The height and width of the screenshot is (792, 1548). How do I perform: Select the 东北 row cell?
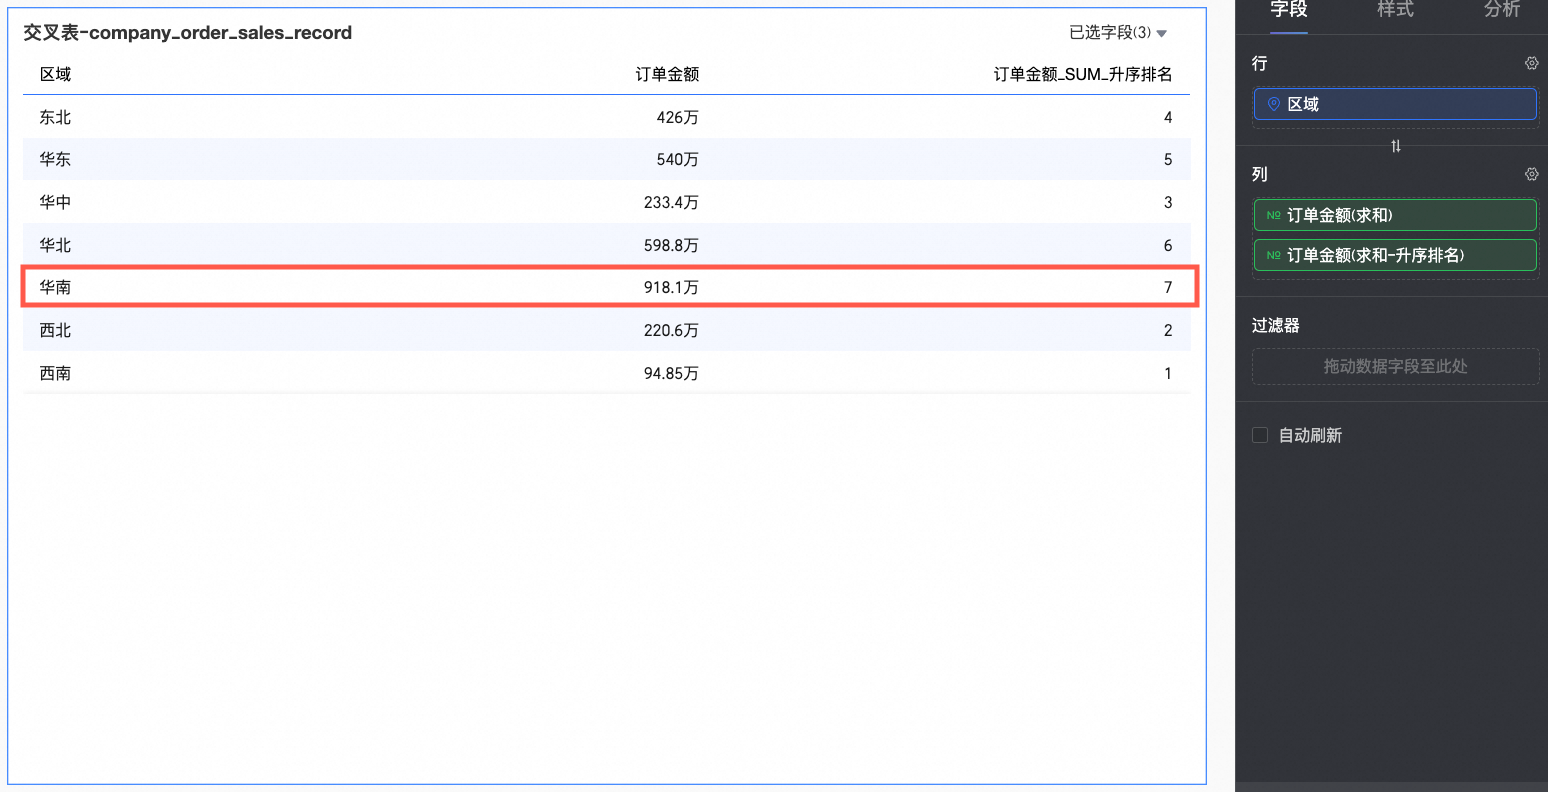tap(55, 117)
